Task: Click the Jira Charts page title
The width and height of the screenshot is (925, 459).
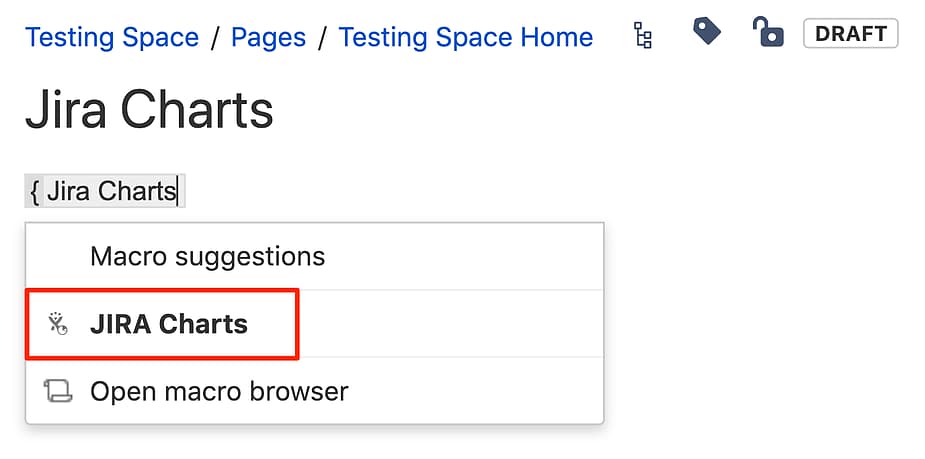Action: [x=149, y=111]
